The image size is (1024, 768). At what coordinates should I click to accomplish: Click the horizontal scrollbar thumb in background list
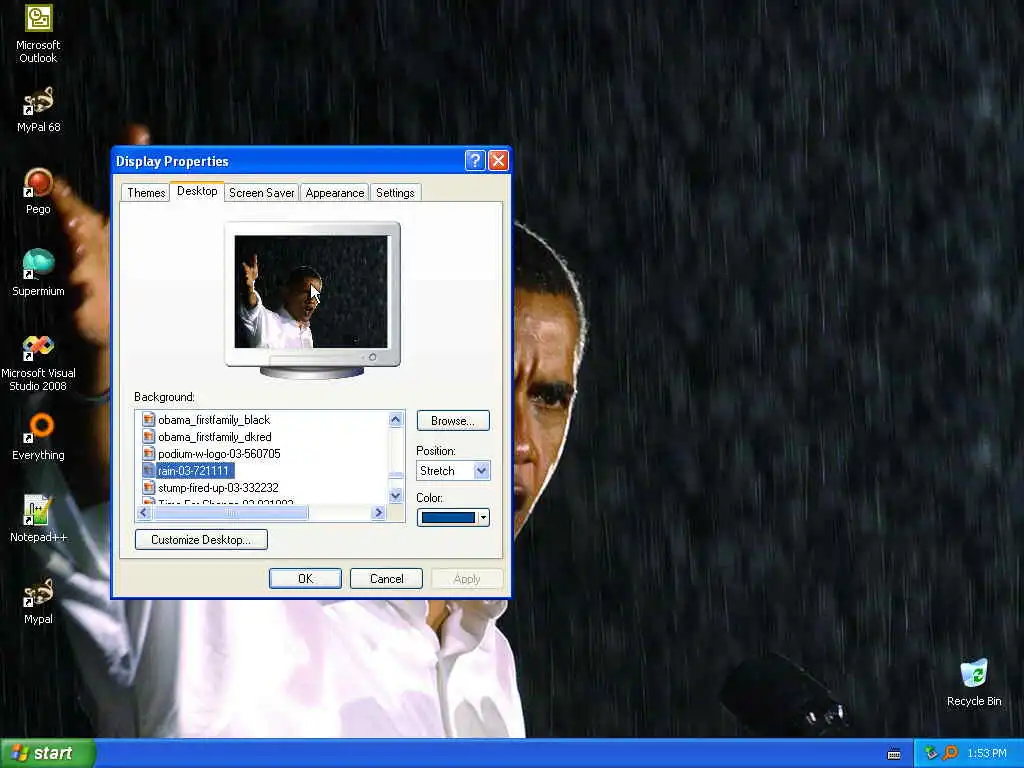click(x=230, y=513)
